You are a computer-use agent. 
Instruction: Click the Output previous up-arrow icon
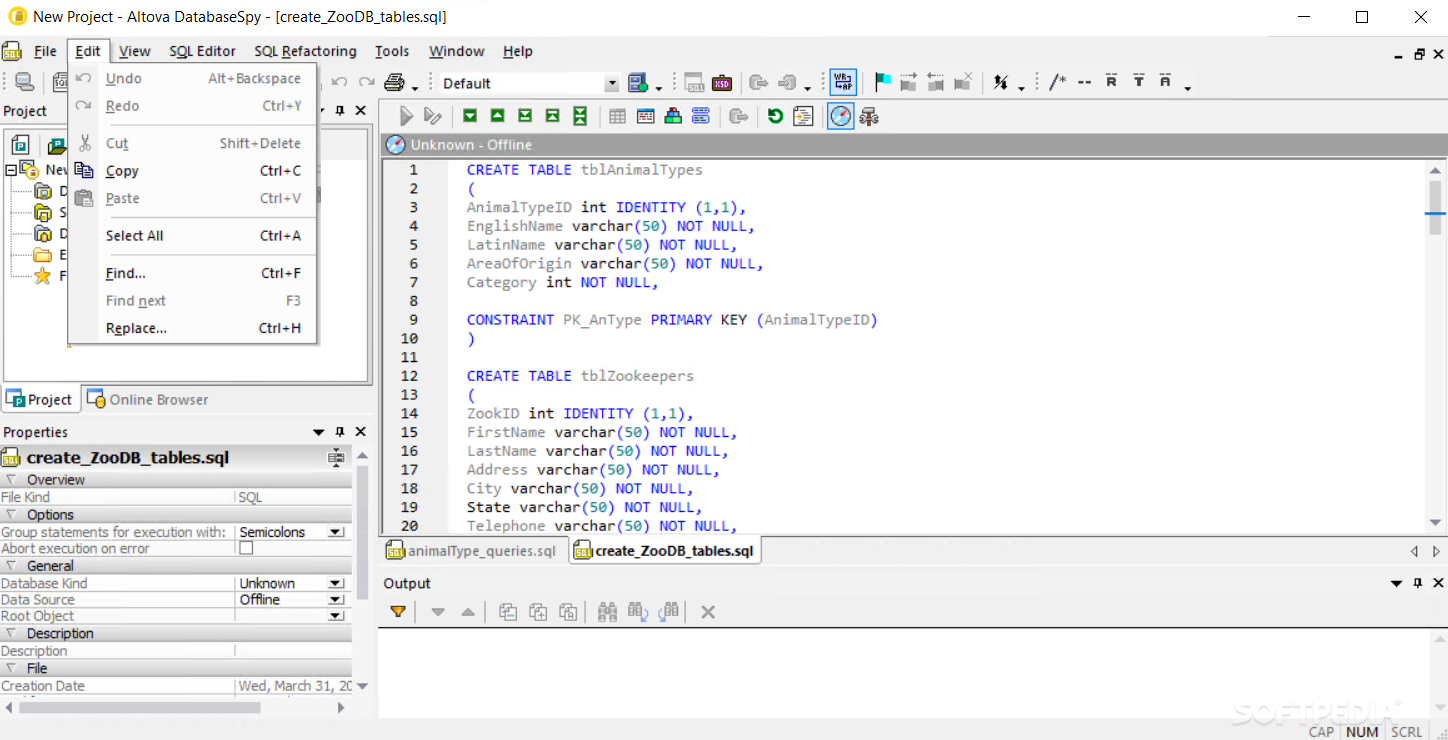coord(467,612)
